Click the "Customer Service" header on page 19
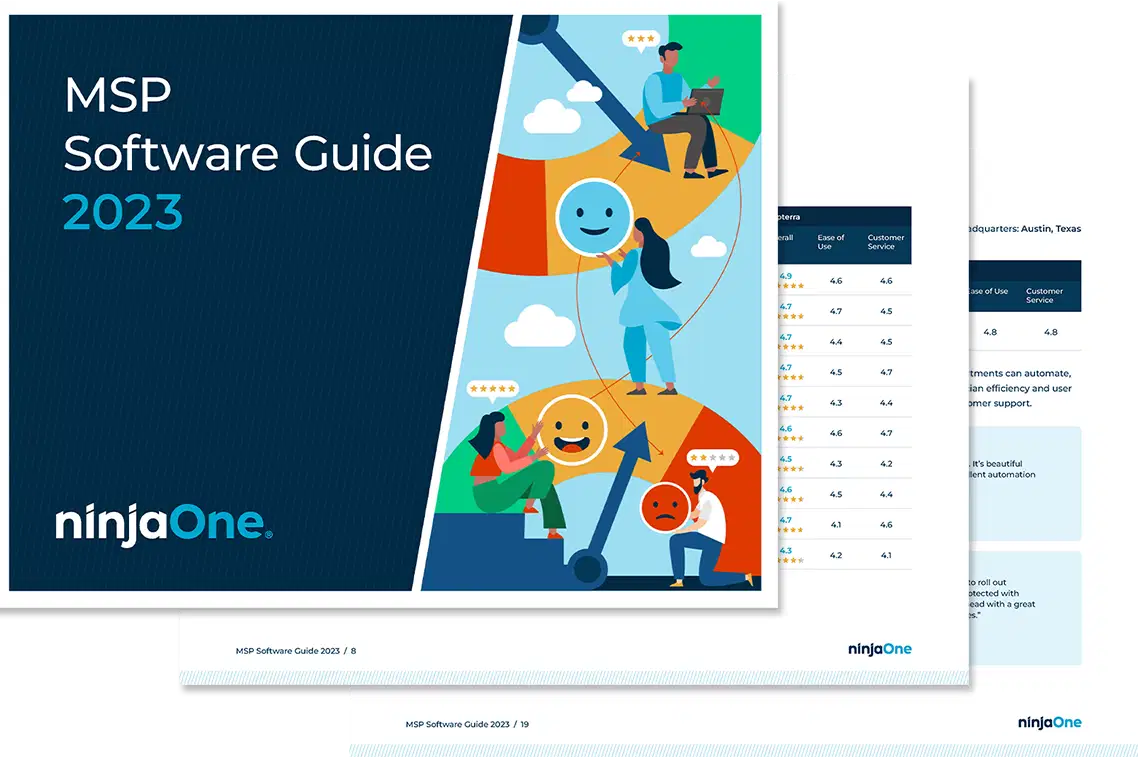 point(1044,295)
